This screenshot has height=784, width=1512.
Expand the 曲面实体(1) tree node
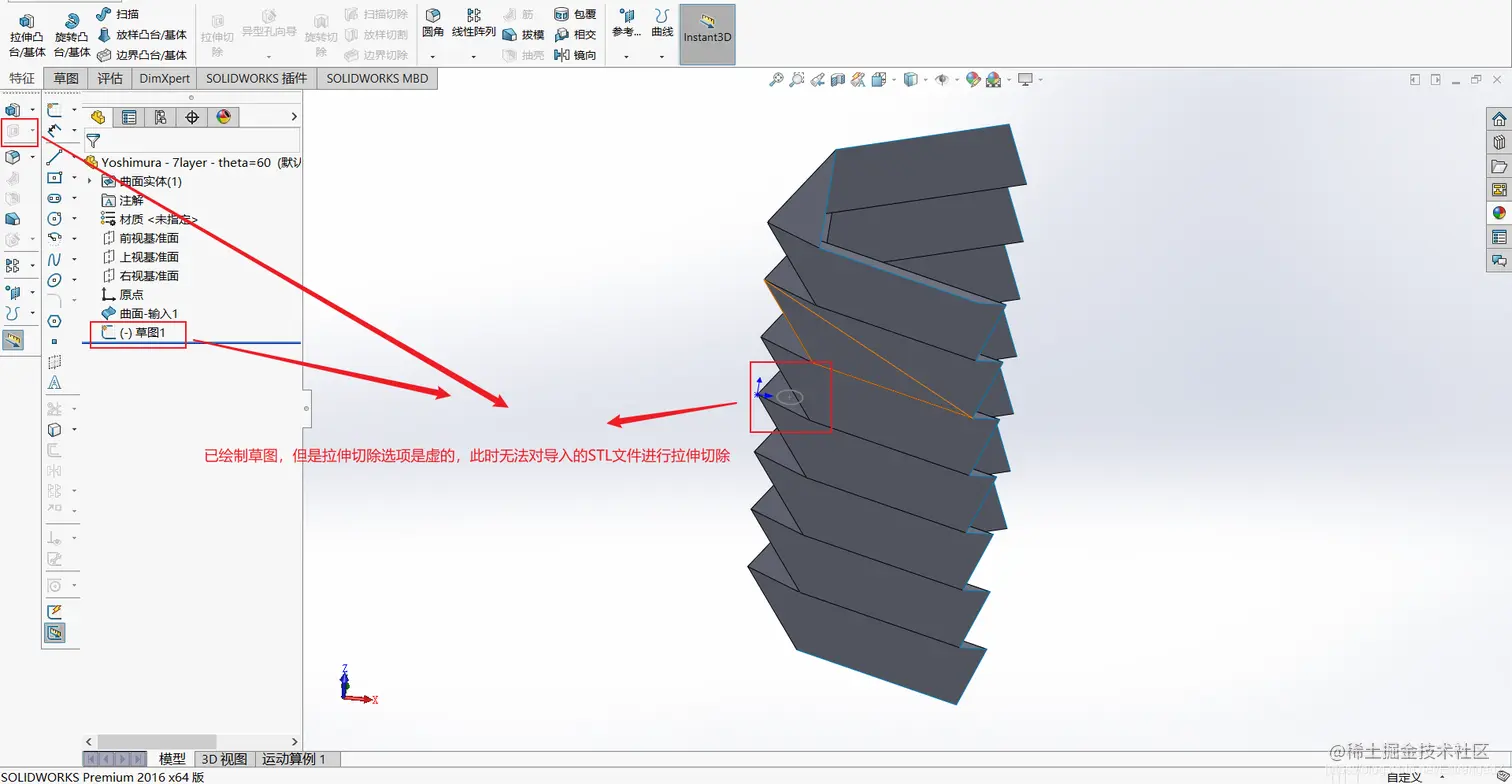[90, 181]
